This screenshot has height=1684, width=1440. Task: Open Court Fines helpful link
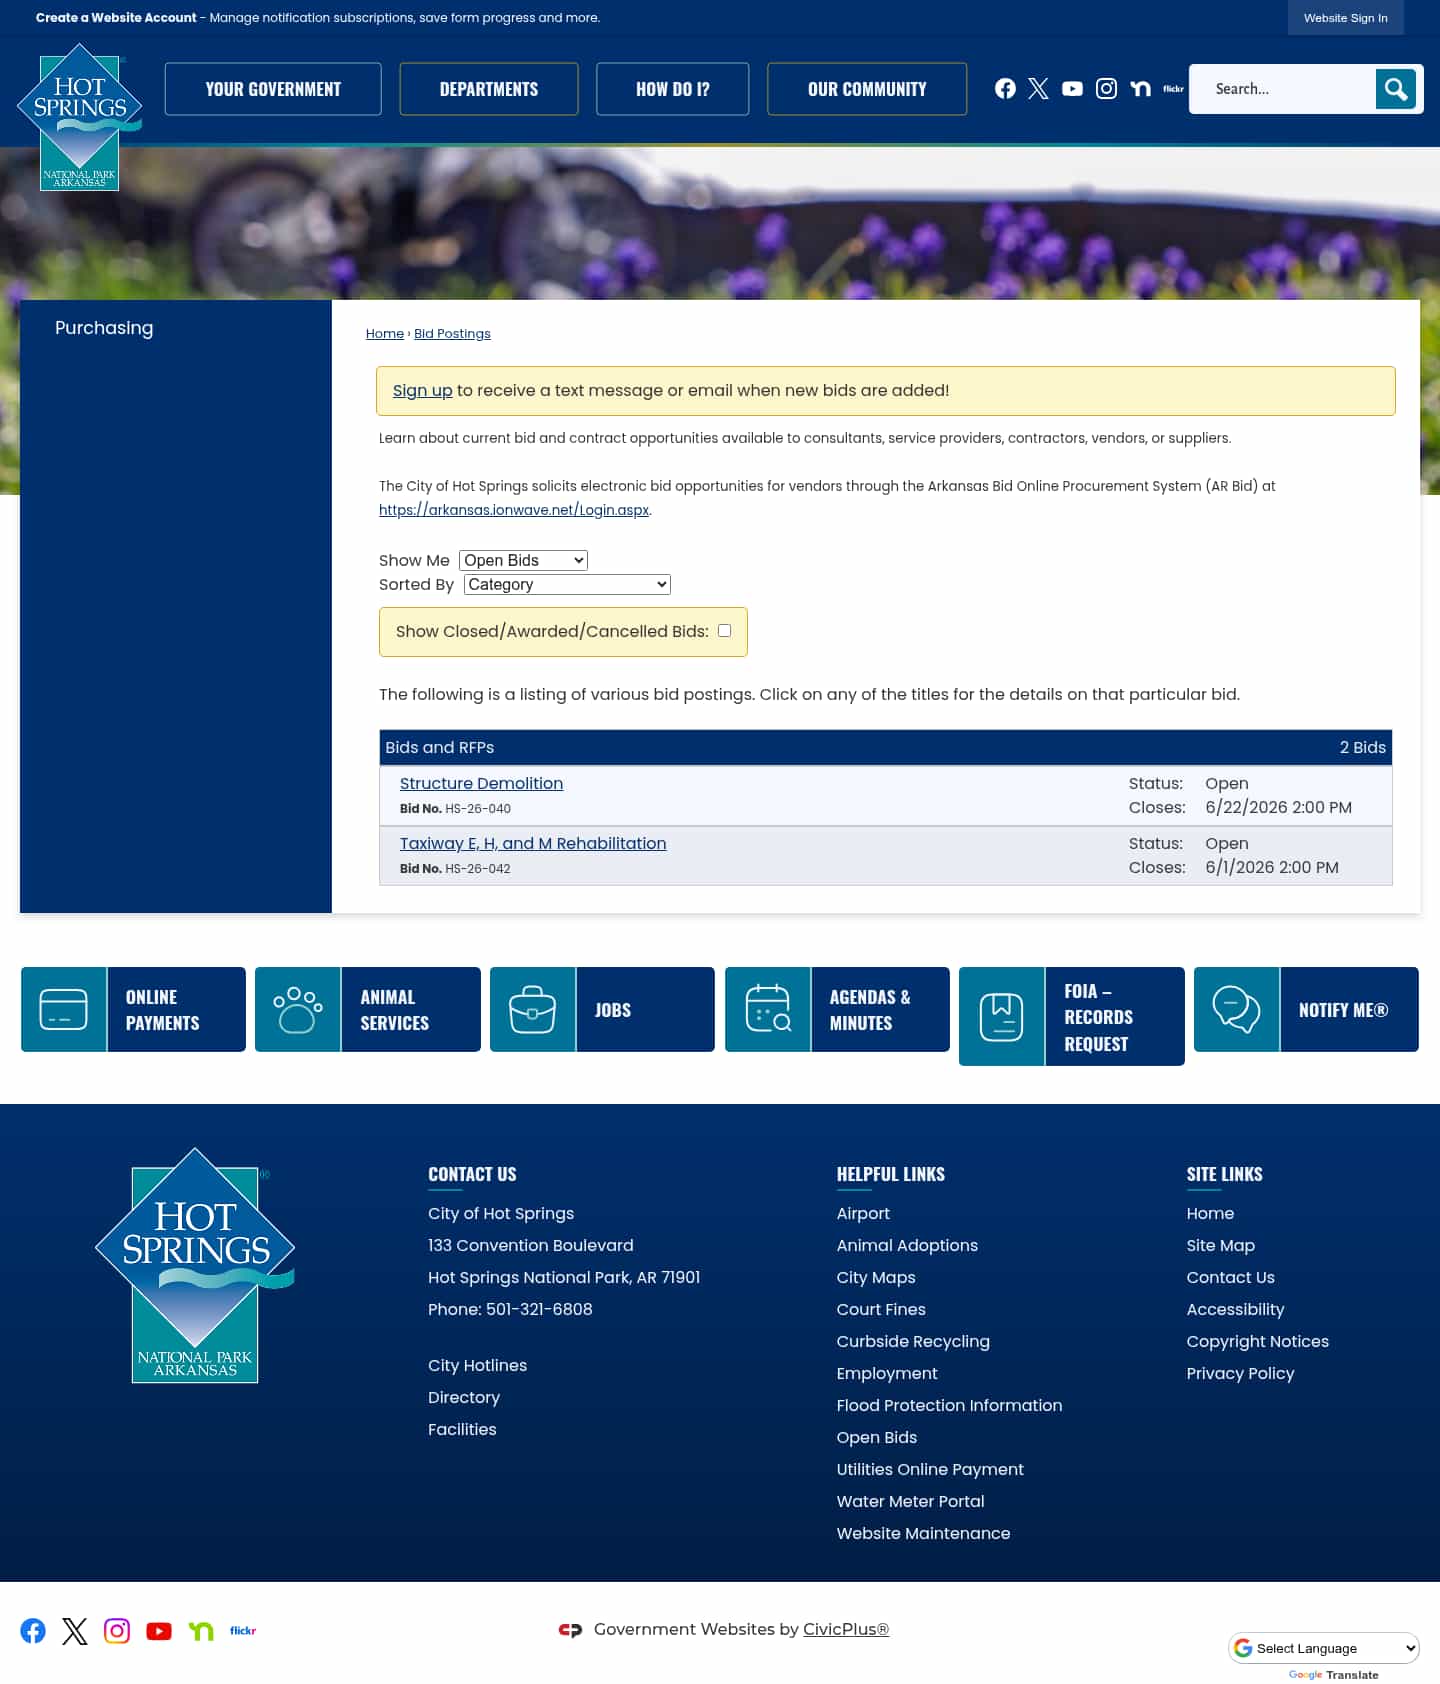point(881,1310)
